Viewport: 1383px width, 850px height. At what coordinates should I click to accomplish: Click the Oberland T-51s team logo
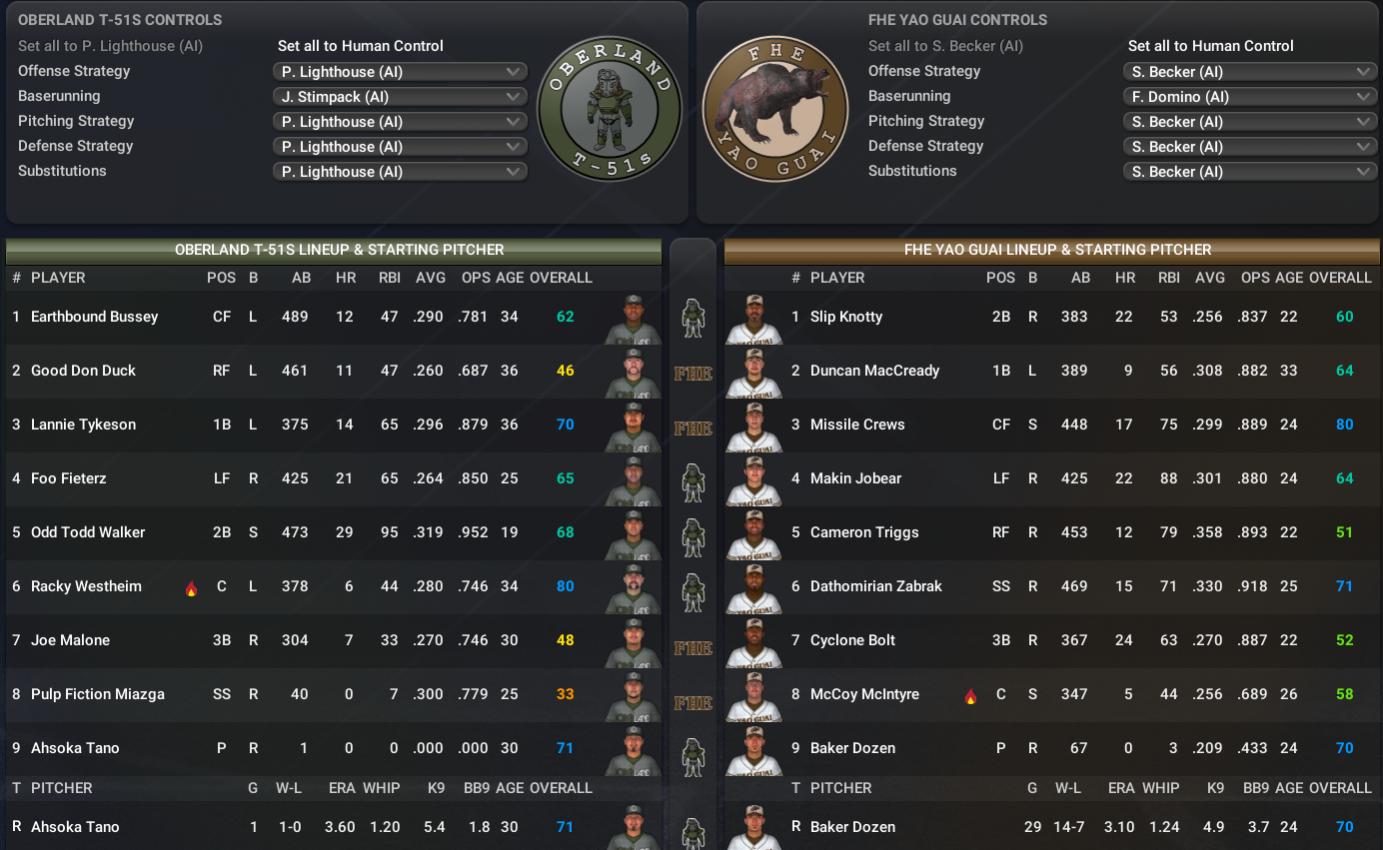coord(609,109)
